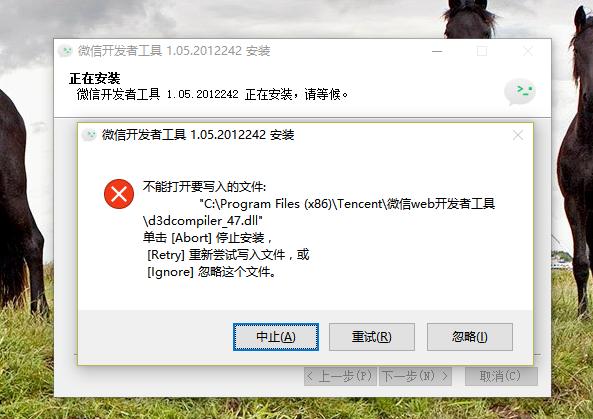Click the 取消(C) cancel button

pos(501,376)
